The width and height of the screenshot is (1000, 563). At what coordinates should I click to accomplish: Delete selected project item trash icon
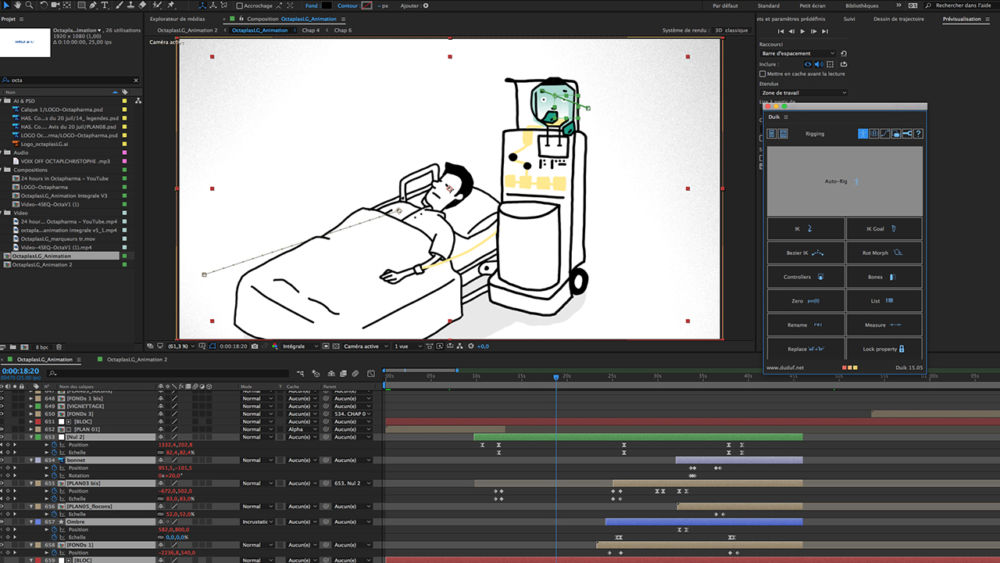(59, 347)
